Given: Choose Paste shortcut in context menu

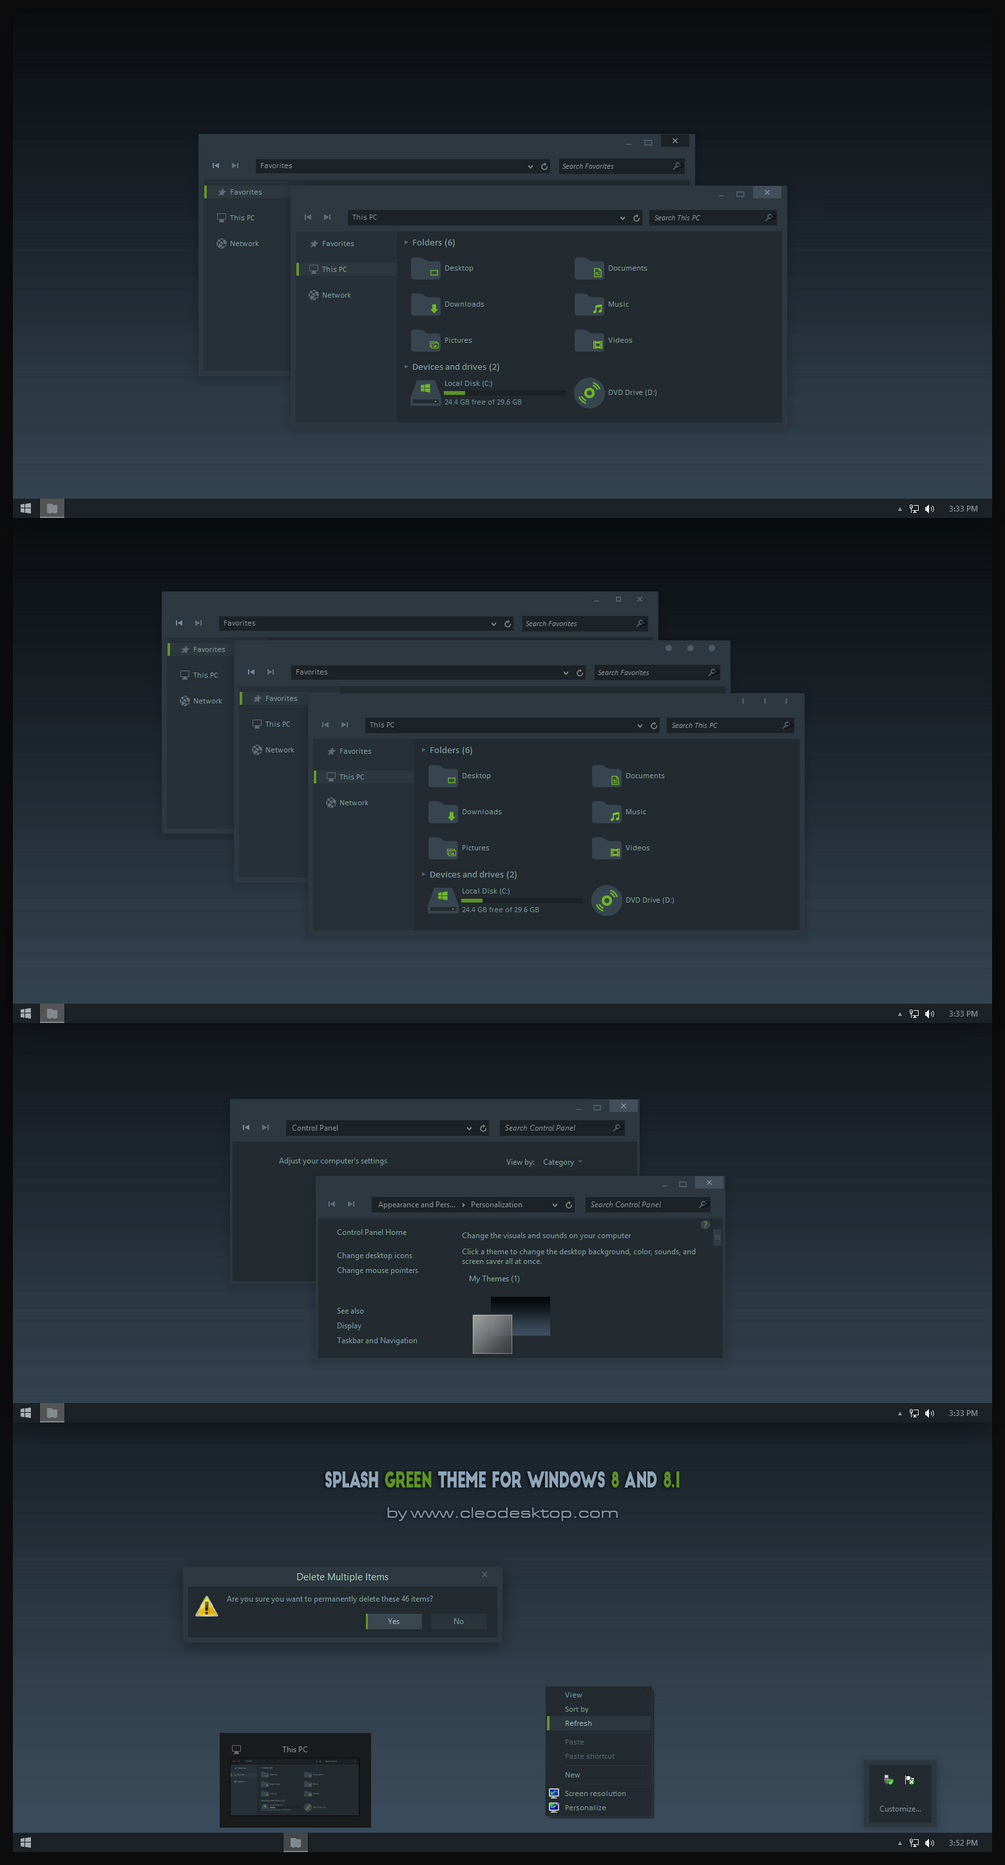Looking at the screenshot, I should coord(600,1756).
